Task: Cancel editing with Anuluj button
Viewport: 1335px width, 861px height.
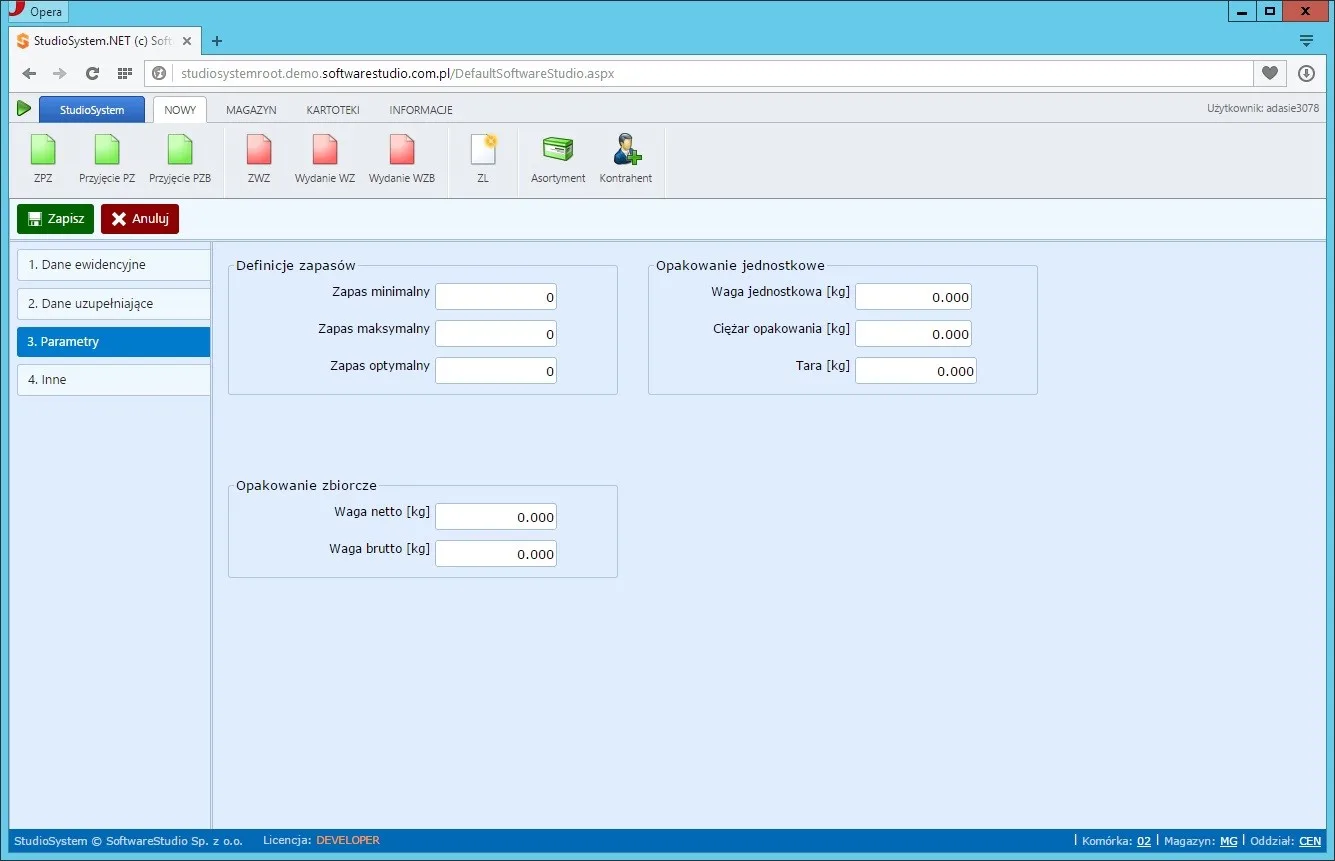Action: [140, 219]
